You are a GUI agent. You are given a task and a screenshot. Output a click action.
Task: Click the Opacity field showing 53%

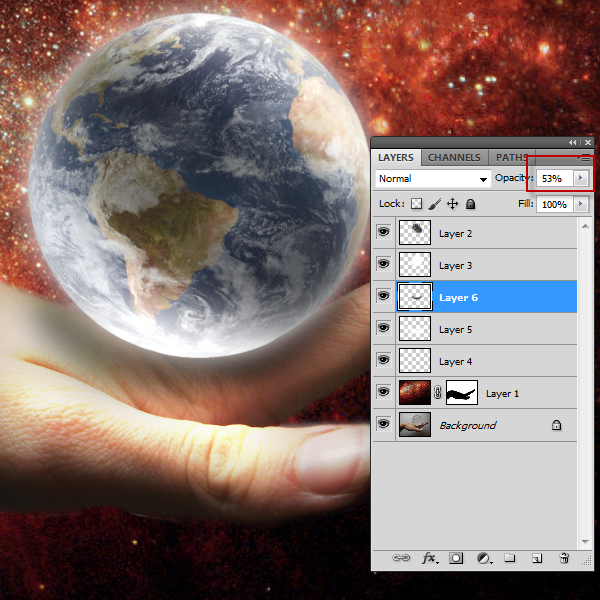pos(554,178)
